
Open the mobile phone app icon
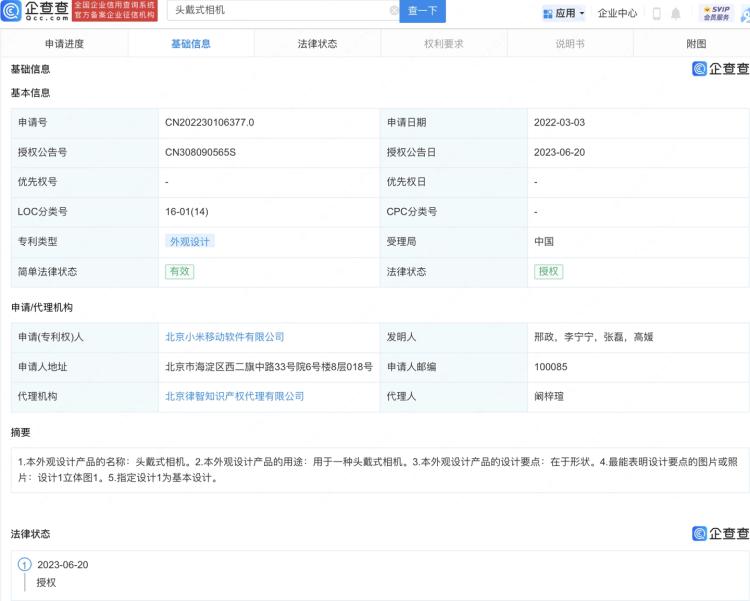657,13
